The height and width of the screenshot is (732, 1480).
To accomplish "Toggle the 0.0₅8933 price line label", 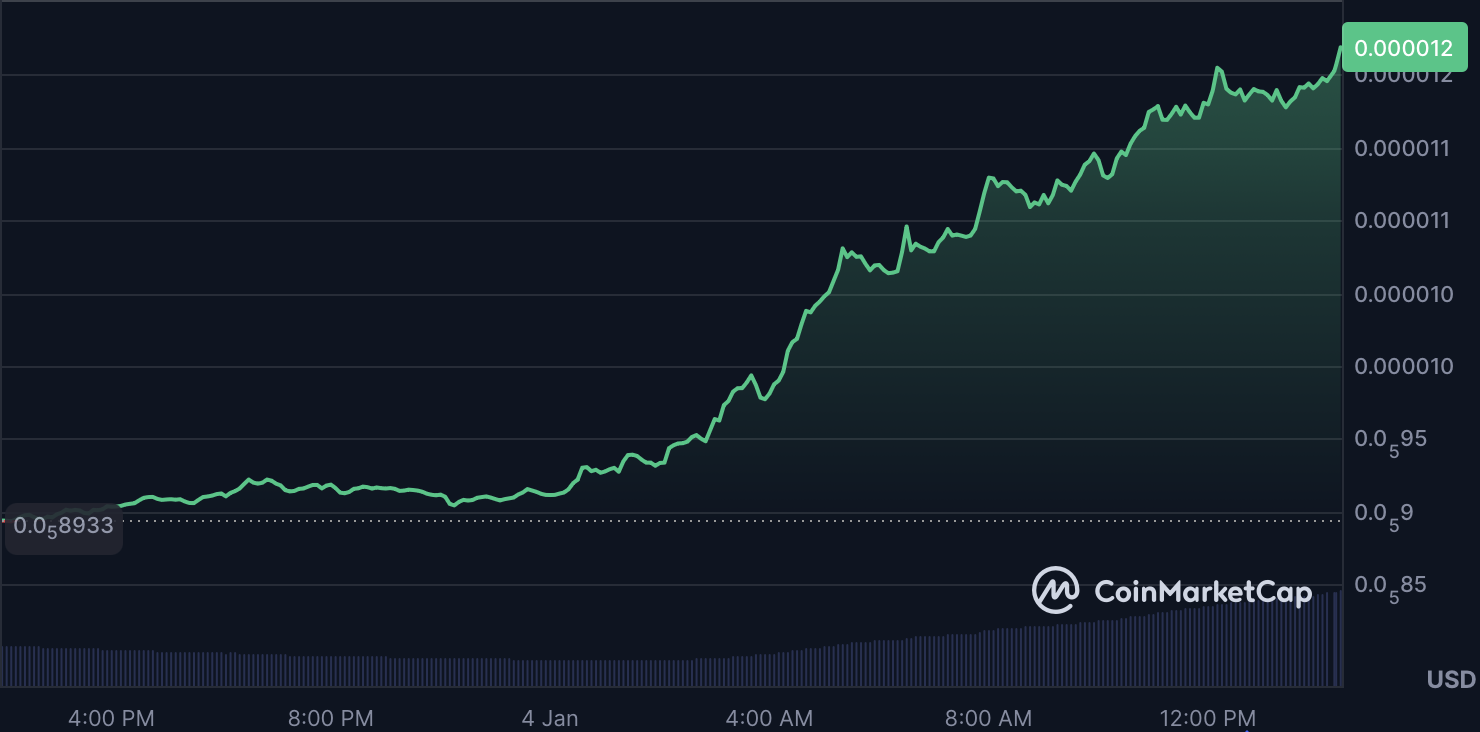I will coord(62,525).
